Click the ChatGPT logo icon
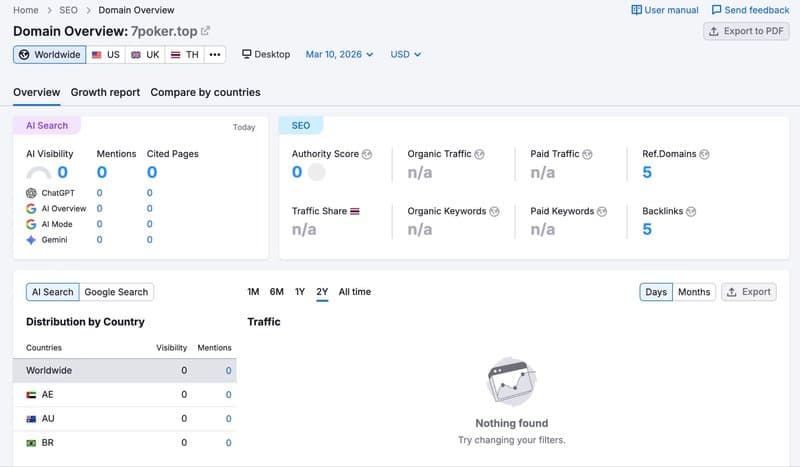The width and height of the screenshot is (800, 467). tap(31, 193)
